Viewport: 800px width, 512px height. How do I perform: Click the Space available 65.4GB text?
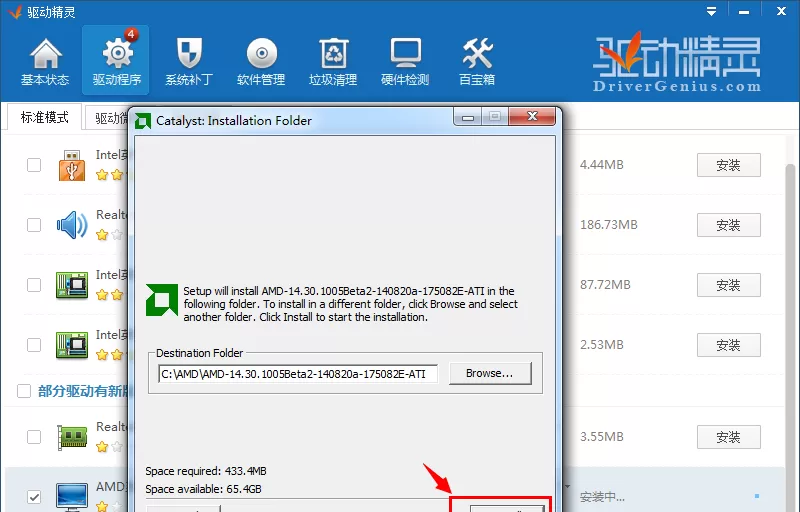204,489
